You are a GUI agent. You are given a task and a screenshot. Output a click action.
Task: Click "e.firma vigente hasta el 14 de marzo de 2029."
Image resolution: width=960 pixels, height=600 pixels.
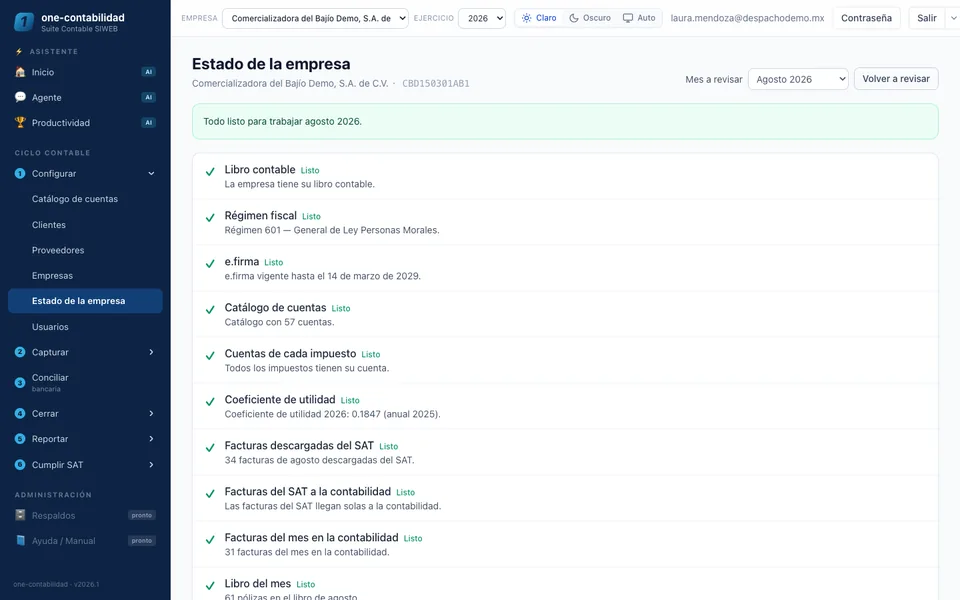323,276
